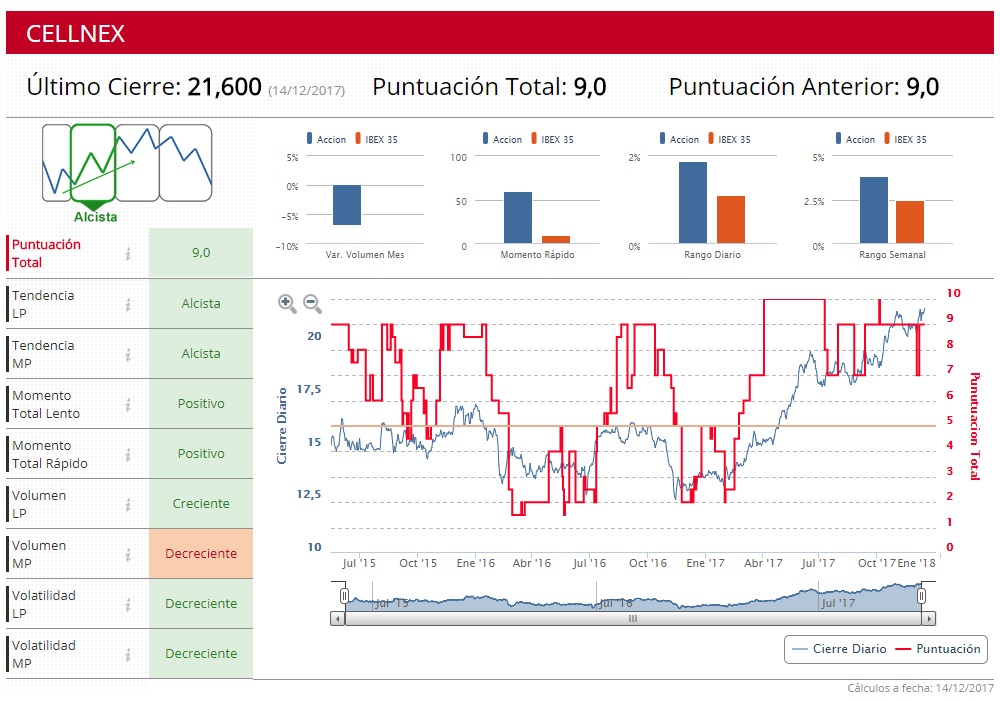1000x701 pixels.
Task: Click the Puntuación Anterior 9,0 header value
Action: [x=922, y=87]
